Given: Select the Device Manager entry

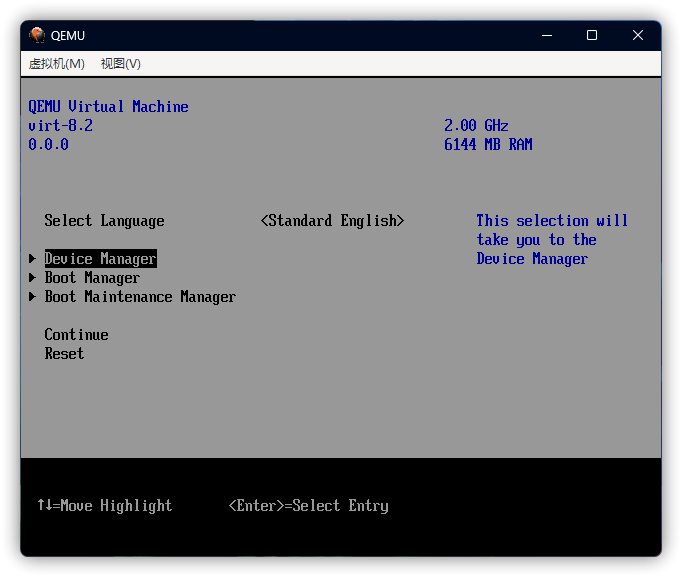Looking at the screenshot, I should coord(100,259).
